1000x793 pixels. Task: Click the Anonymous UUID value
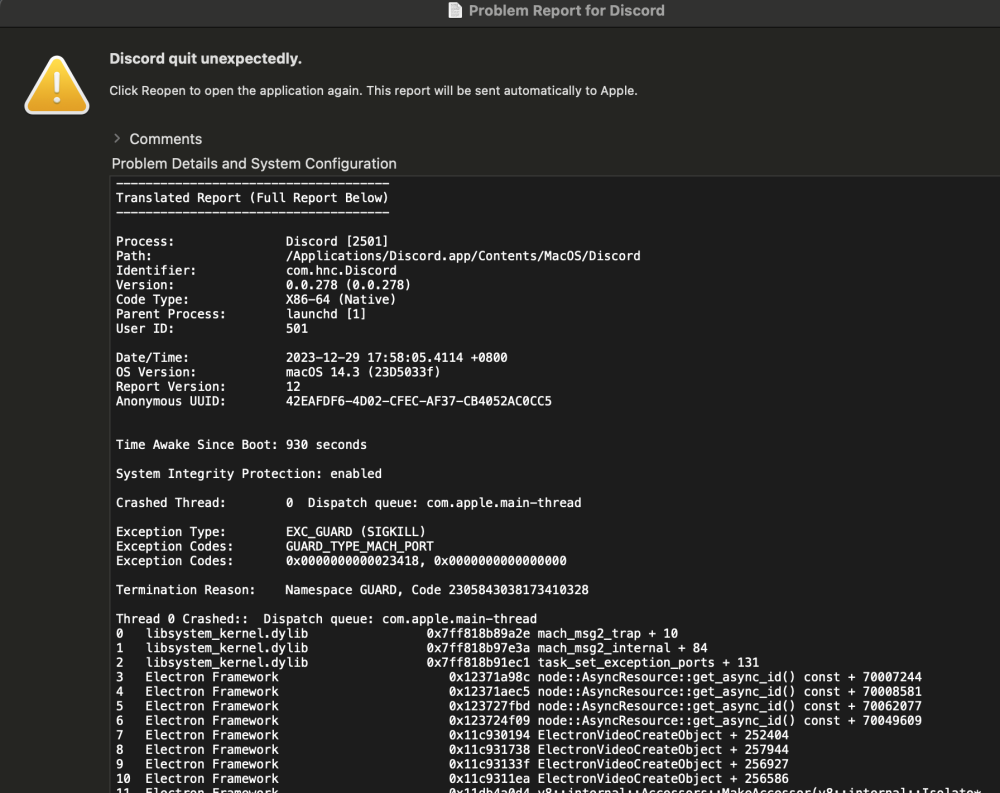(418, 401)
